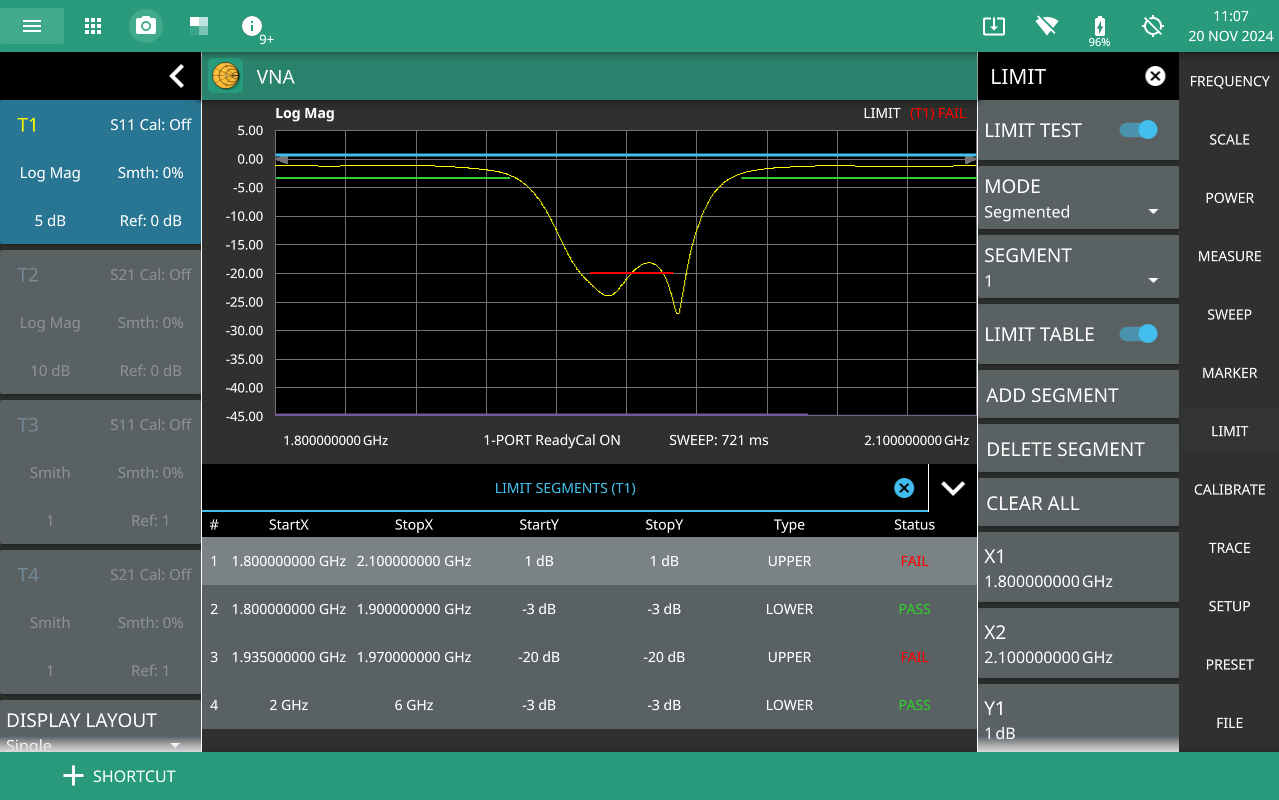Open the SEGMENT number dropdown

point(1078,268)
